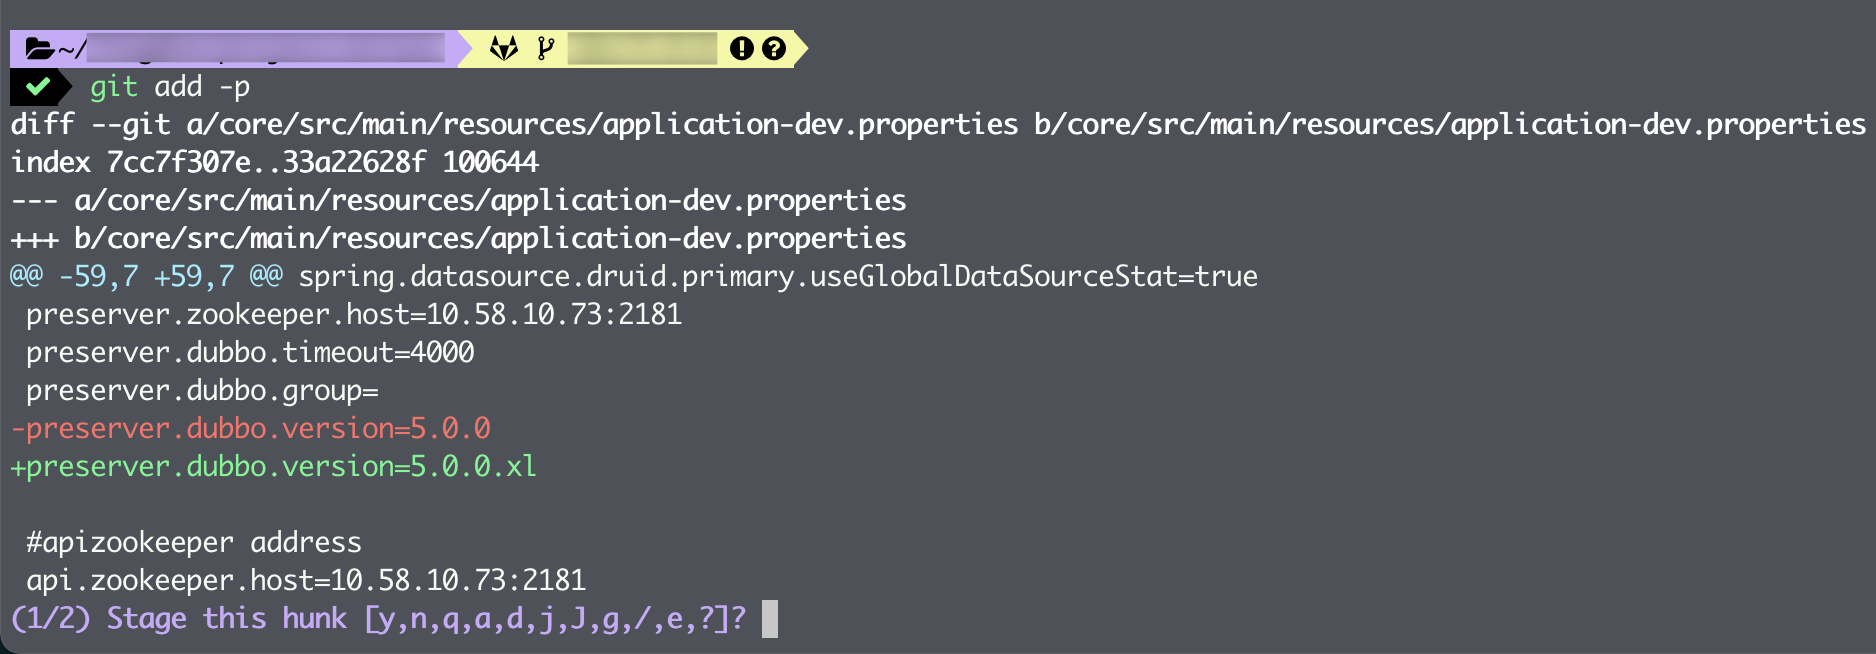
Task: Click the index 7cc7f307e..33a22628f line
Action: coord(274,162)
